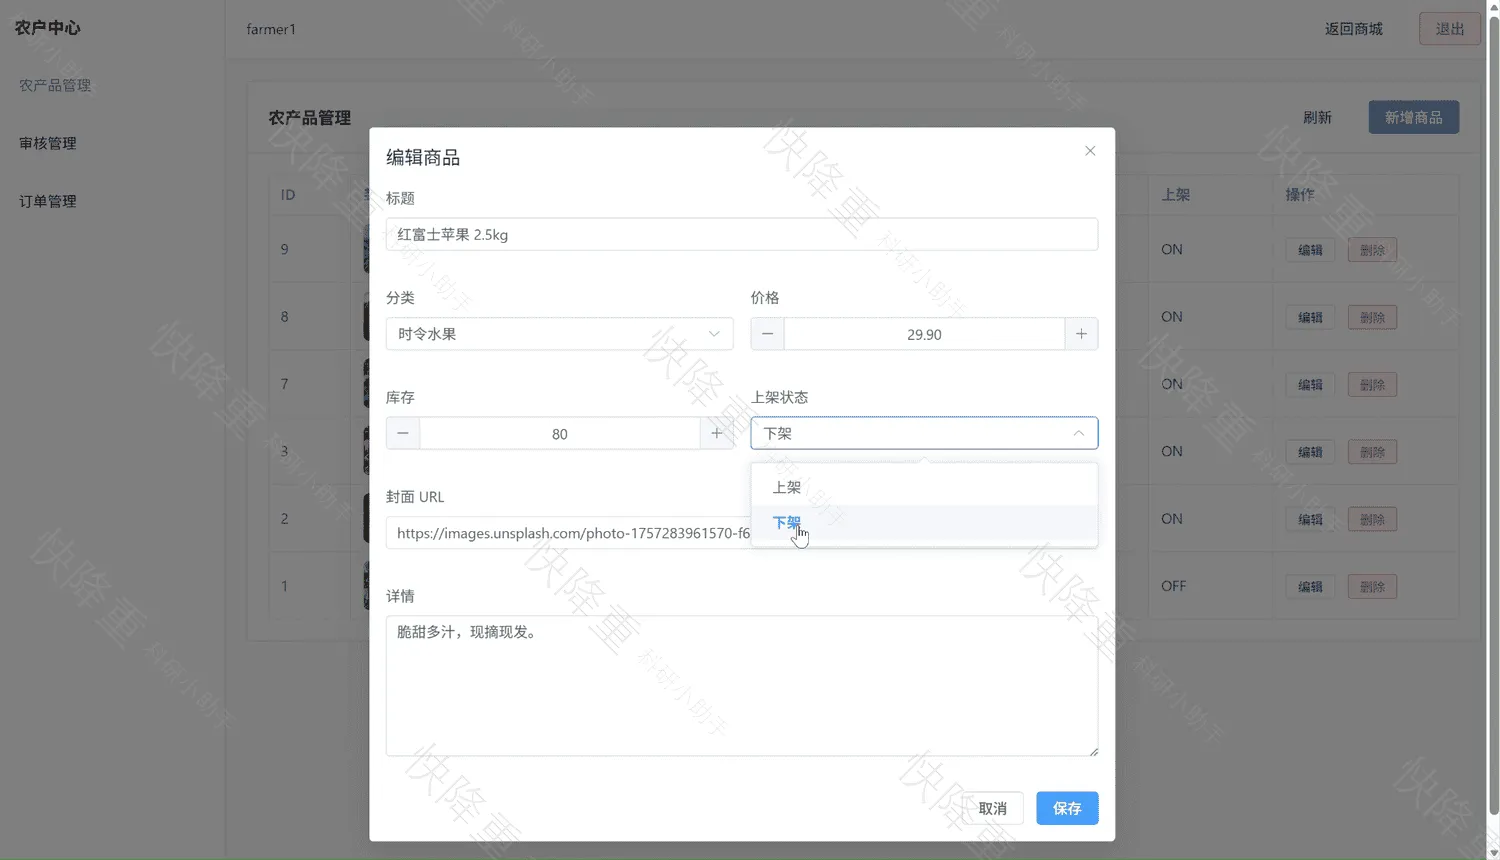Click 删除 for product ID 7
The height and width of the screenshot is (860, 1500).
tap(1372, 384)
